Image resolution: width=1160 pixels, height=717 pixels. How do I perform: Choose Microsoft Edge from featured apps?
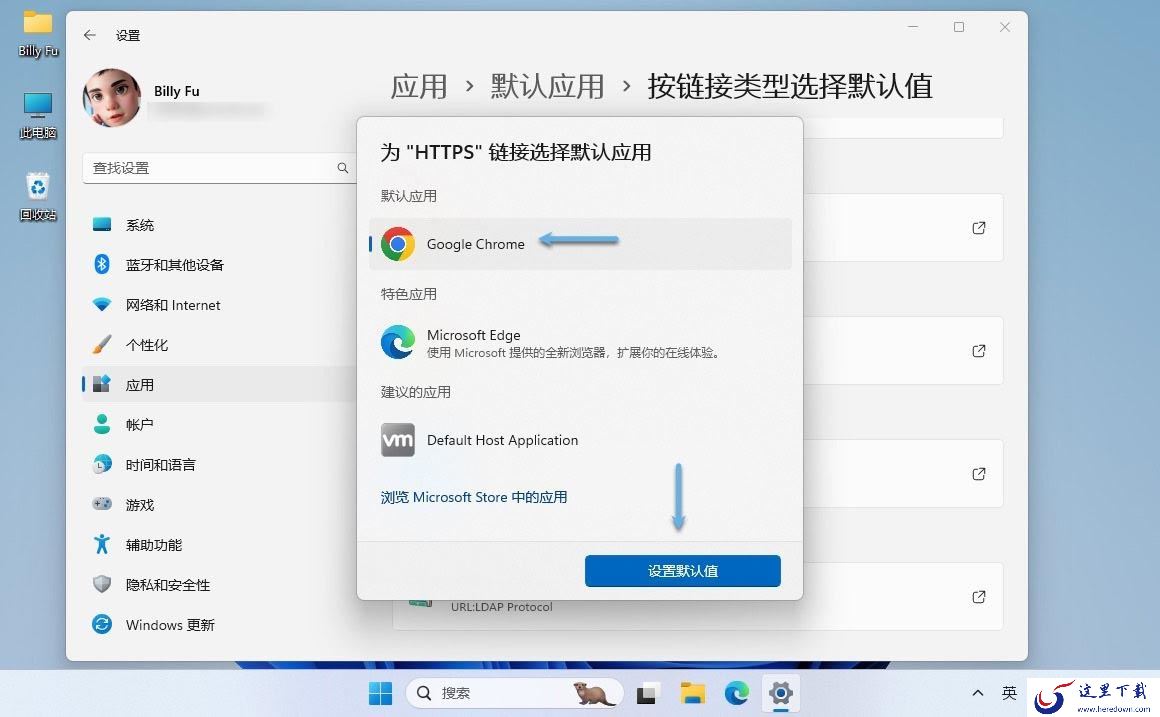coord(580,343)
